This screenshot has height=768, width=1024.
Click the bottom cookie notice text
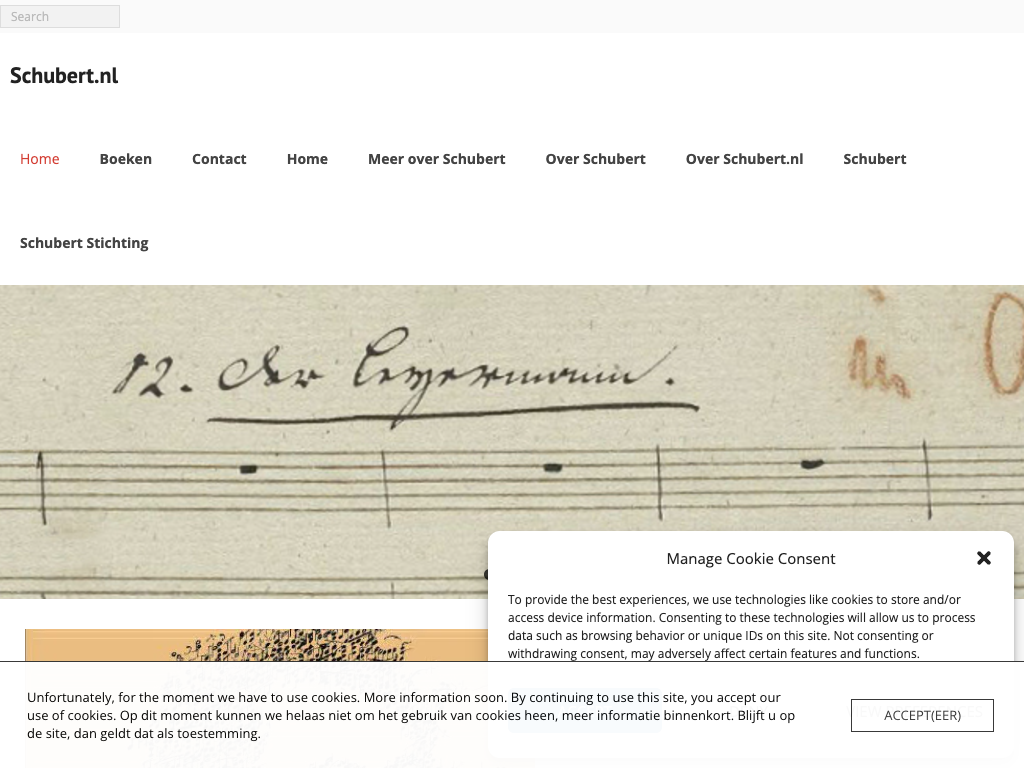(411, 715)
